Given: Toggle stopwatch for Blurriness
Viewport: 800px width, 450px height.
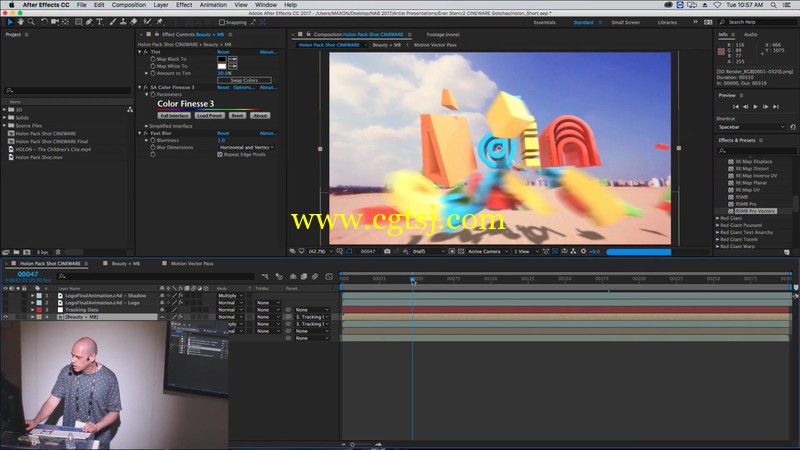Looking at the screenshot, I should [153, 140].
